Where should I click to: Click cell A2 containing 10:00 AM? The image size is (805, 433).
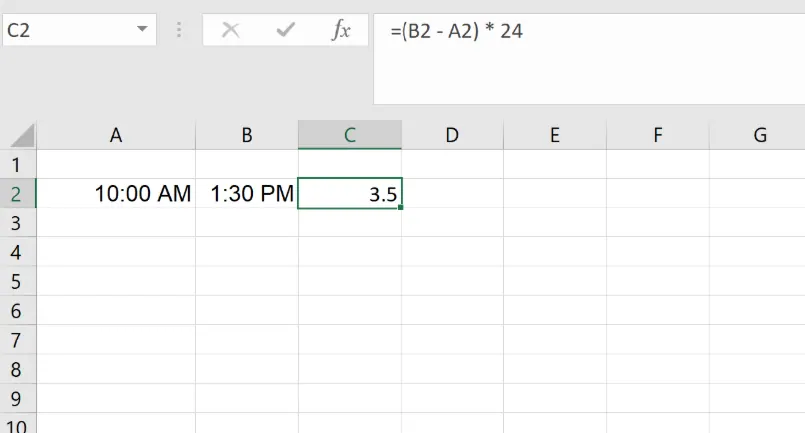coord(116,194)
